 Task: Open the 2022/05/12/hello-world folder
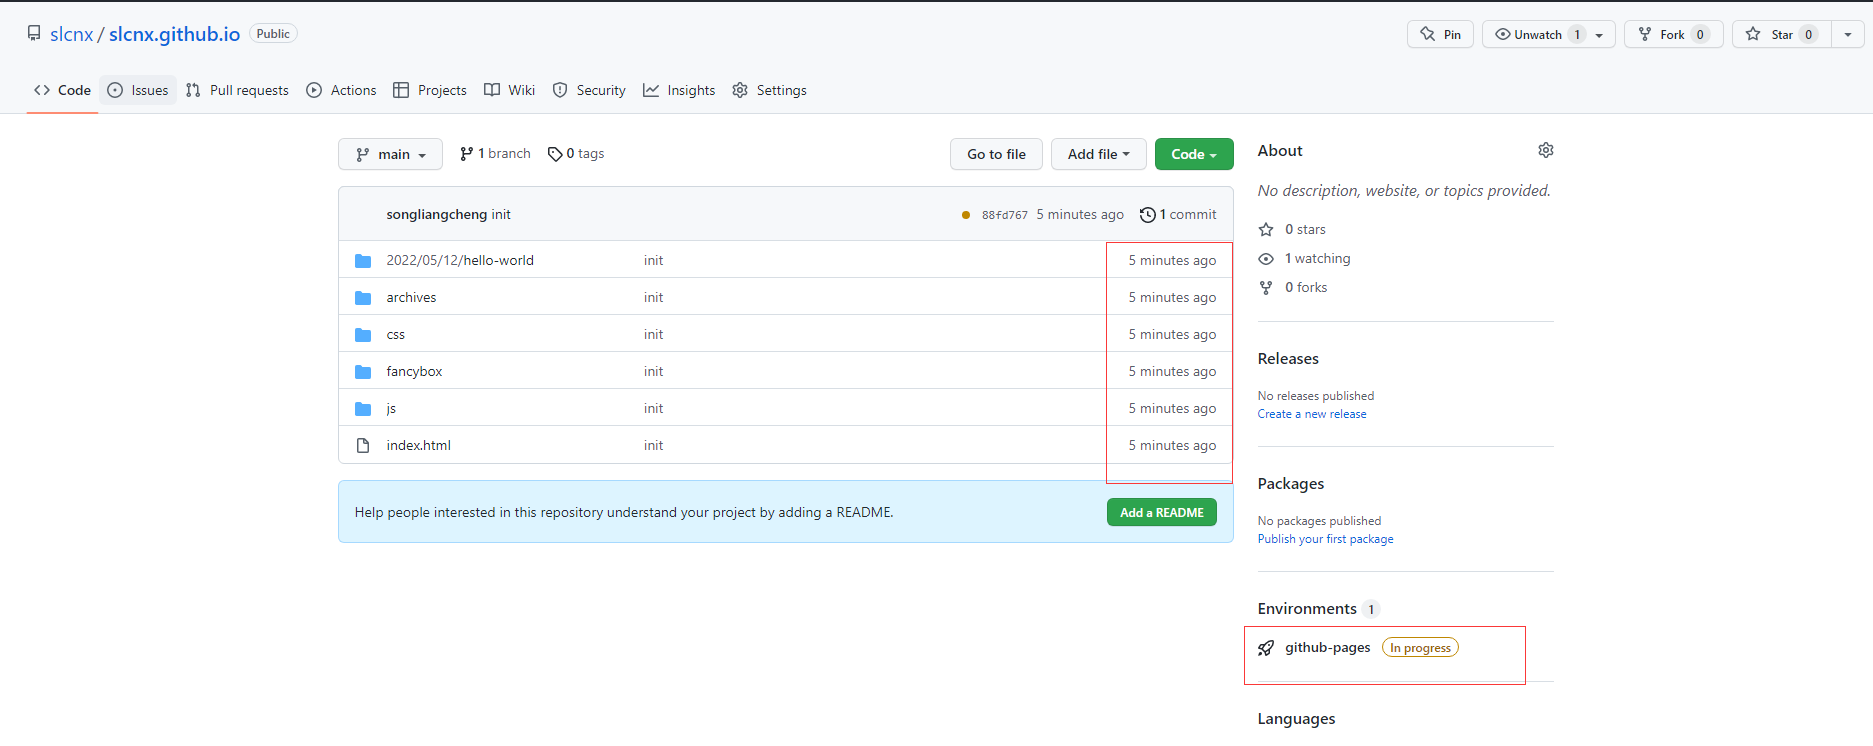pos(460,260)
